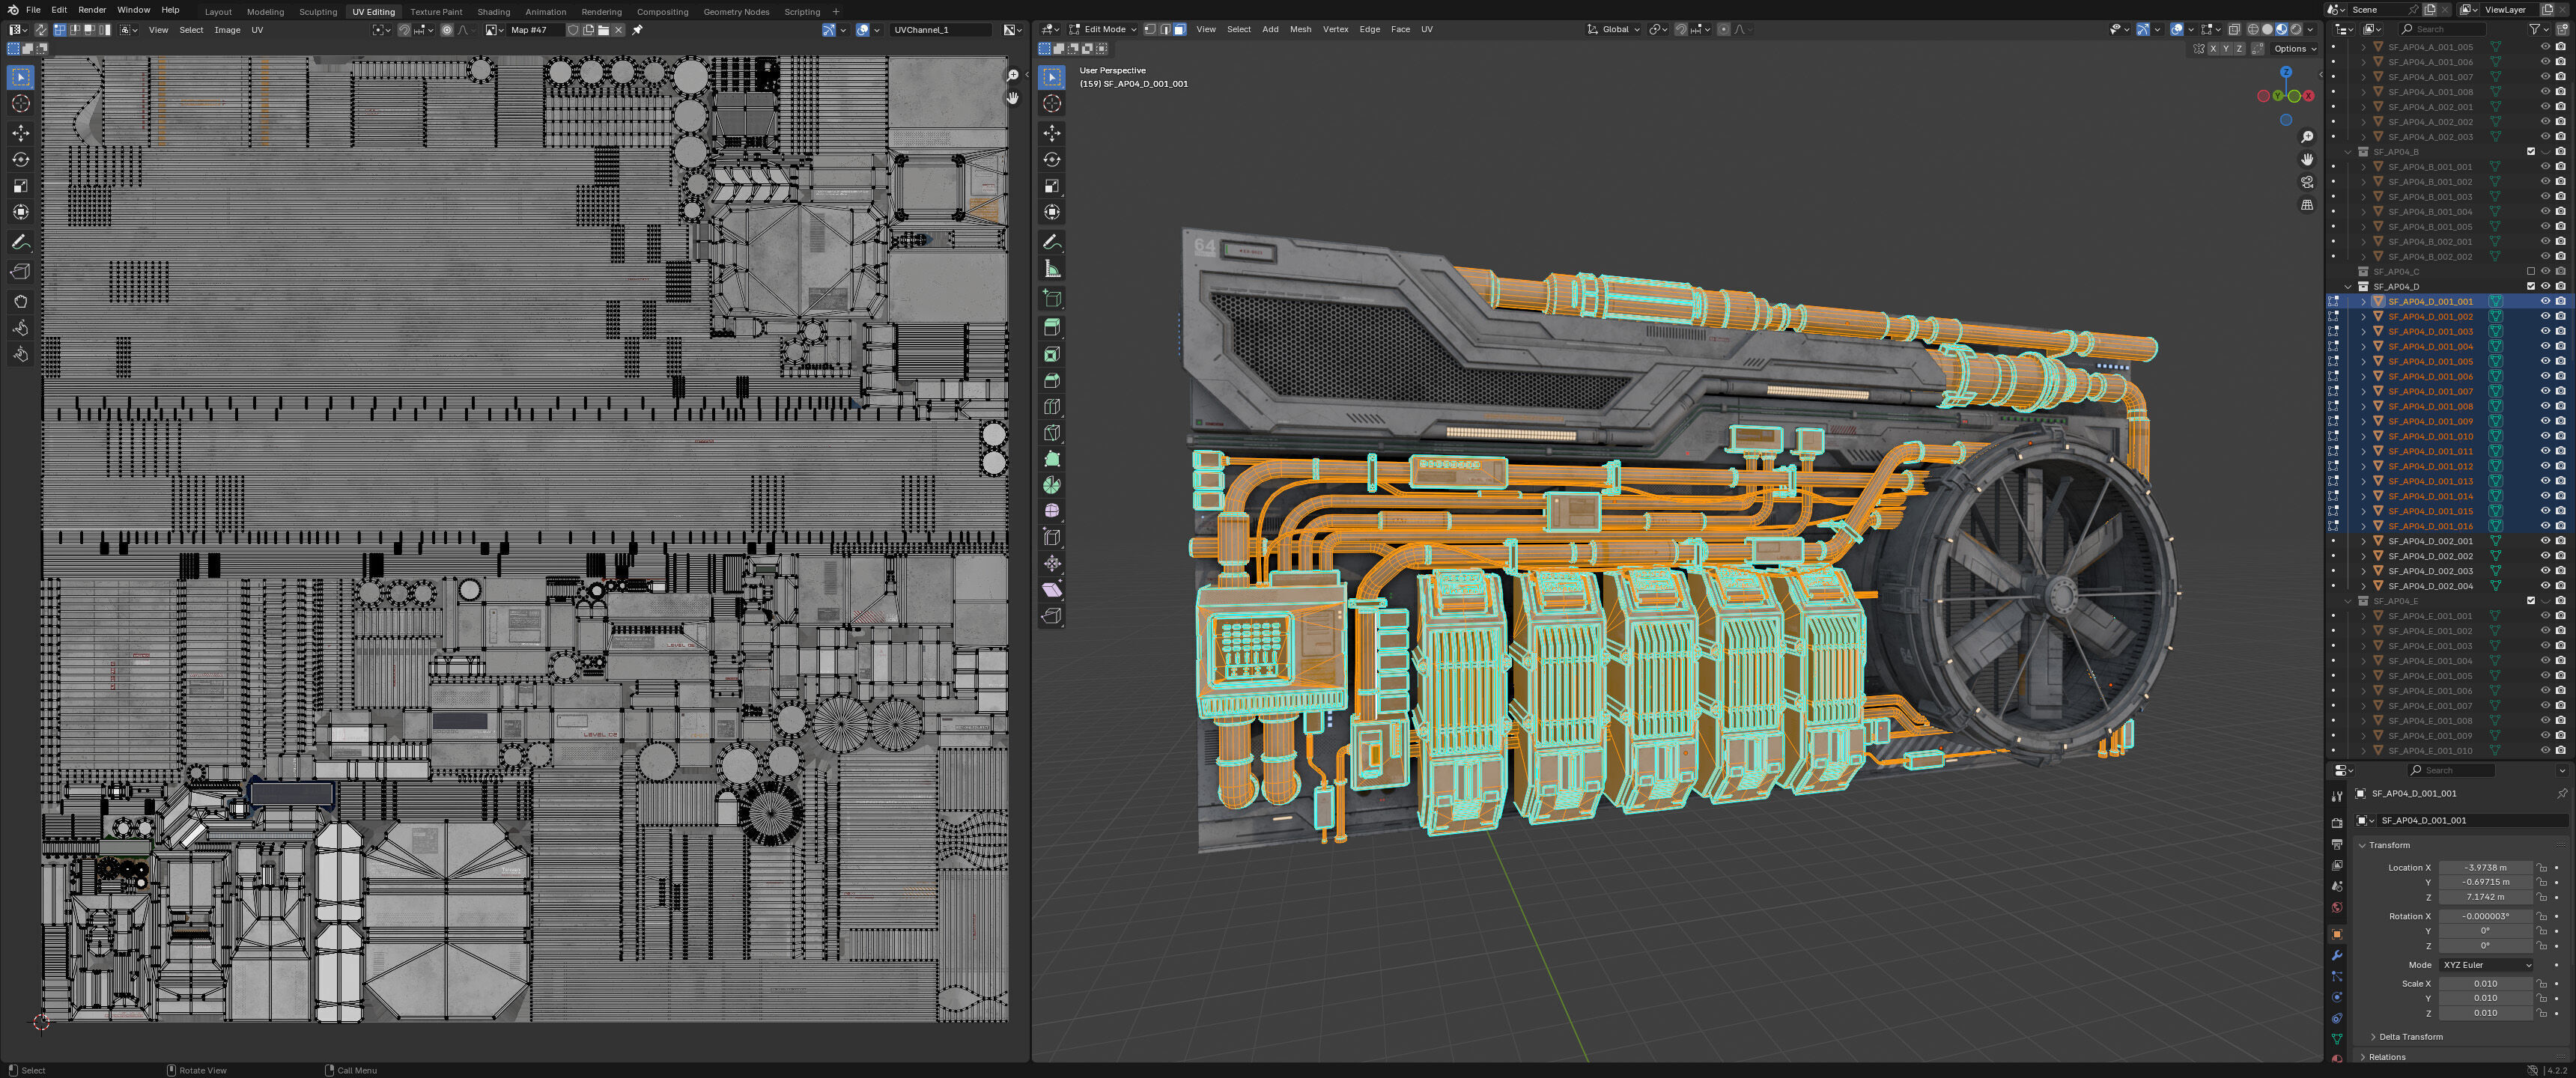The height and width of the screenshot is (1078, 2576).
Task: Select the Annotate tool in UV editor
Action: pos(20,242)
